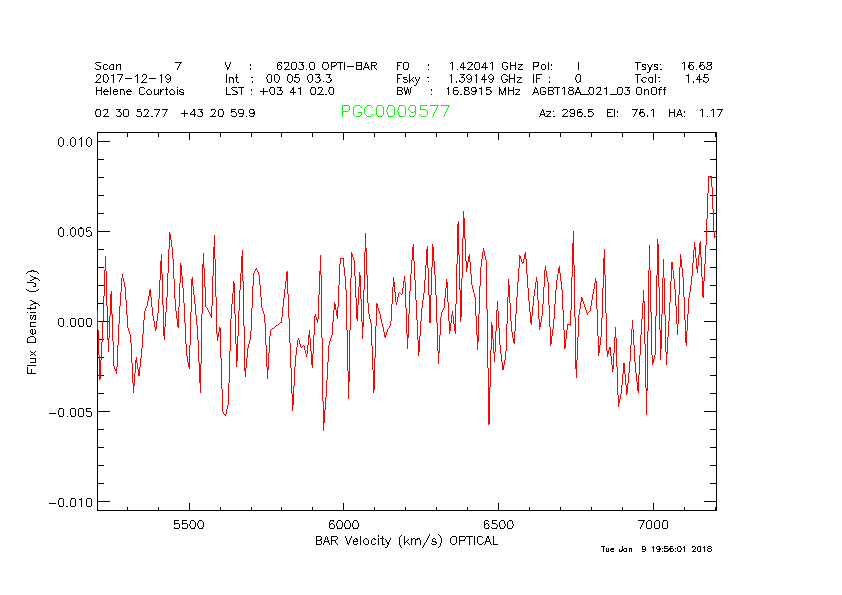Click the 02 30 52.77 right ascension coordinates

coord(133,113)
